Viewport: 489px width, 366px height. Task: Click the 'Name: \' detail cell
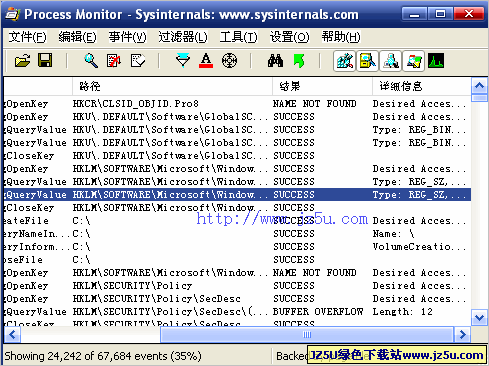[393, 234]
